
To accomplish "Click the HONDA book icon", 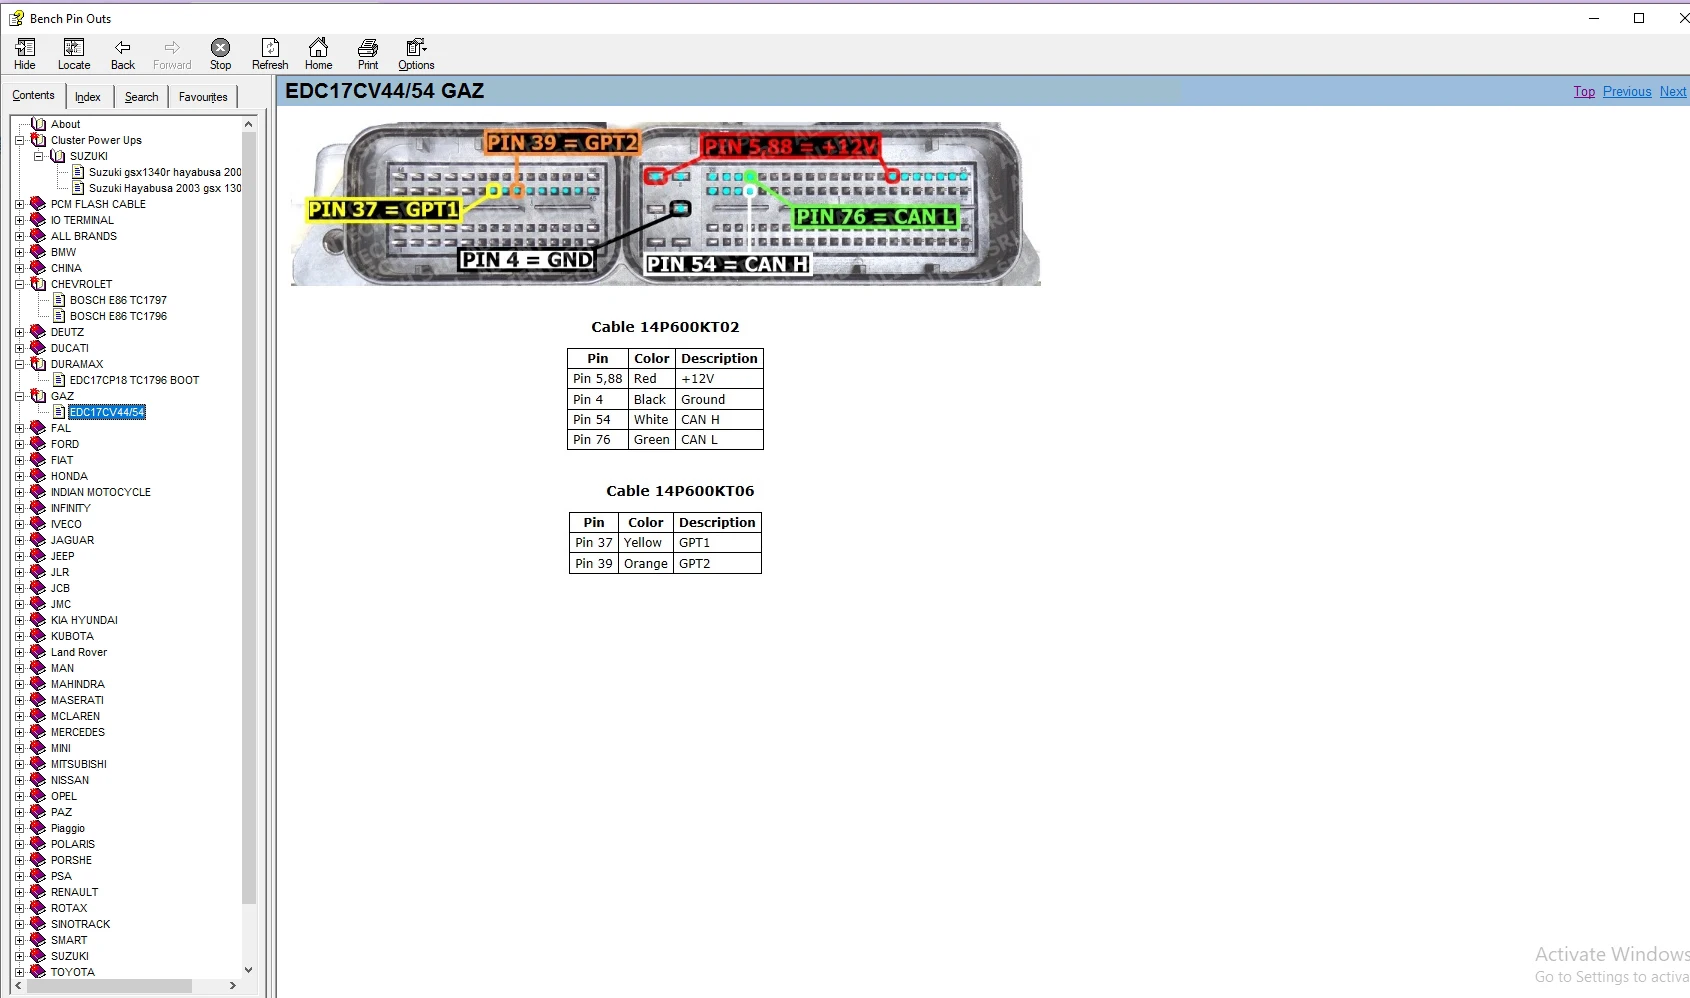I will (39, 476).
